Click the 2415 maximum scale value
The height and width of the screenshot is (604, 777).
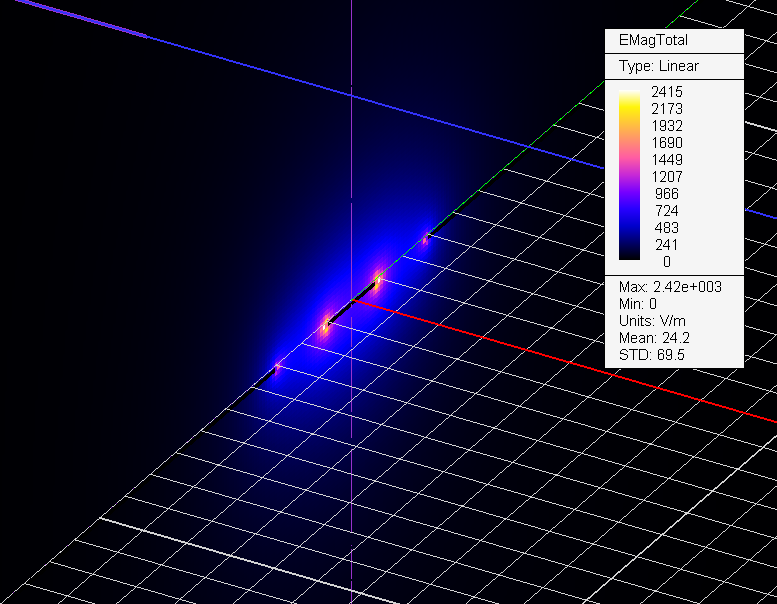(667, 92)
